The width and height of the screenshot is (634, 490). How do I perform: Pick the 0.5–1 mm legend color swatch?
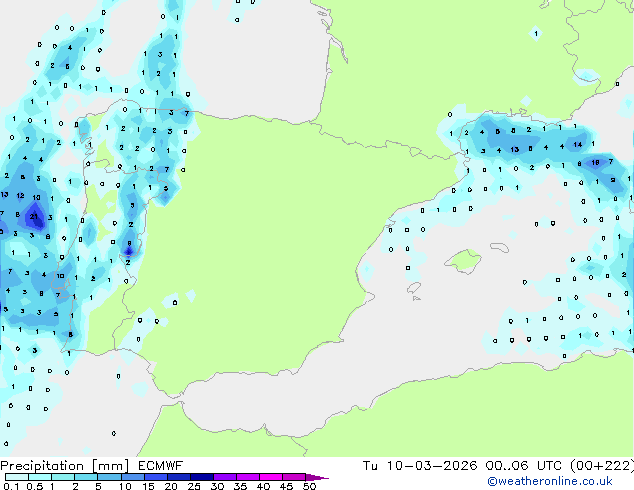(40, 477)
